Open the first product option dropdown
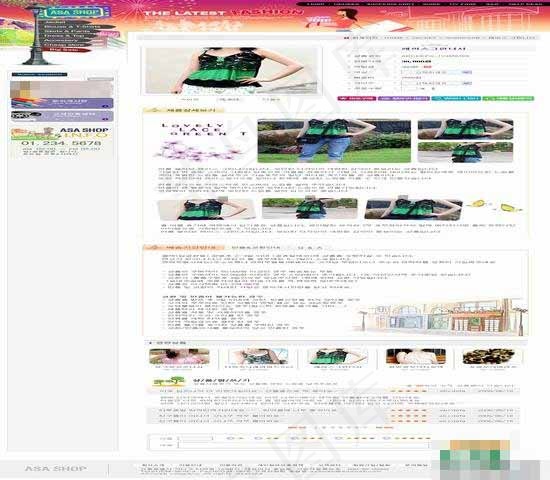Screen dimensions: 550x480 (437, 72)
